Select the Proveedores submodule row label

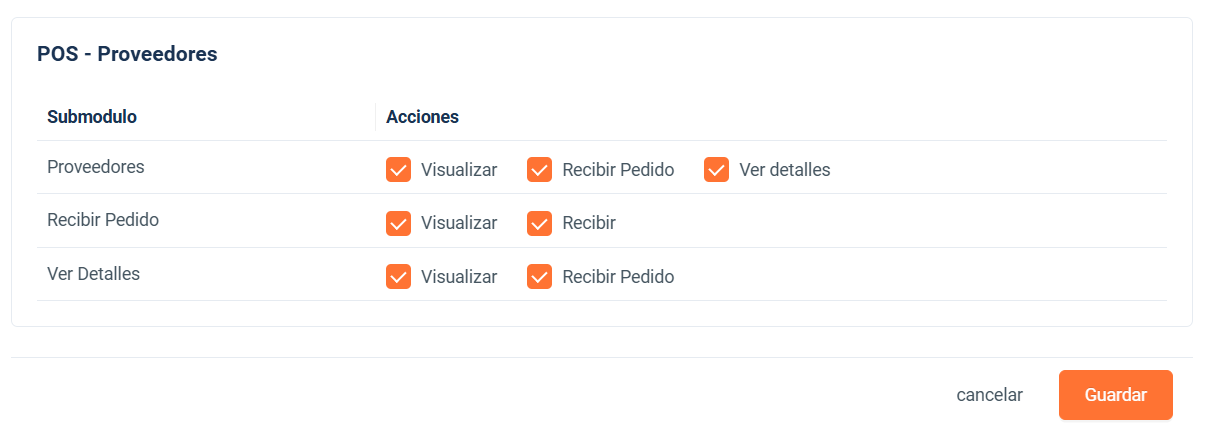pyautogui.click(x=96, y=167)
